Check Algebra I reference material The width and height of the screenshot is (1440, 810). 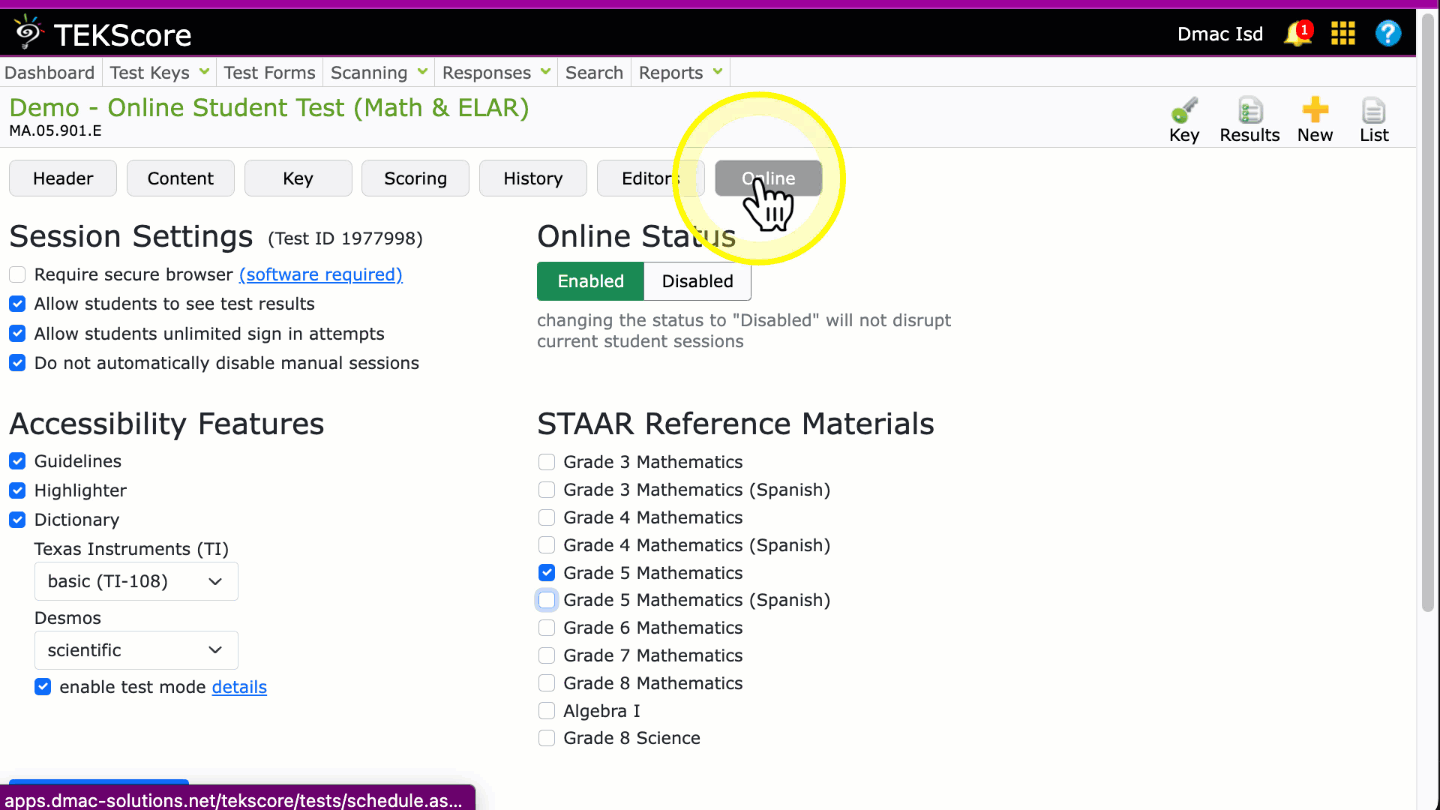[x=546, y=711]
